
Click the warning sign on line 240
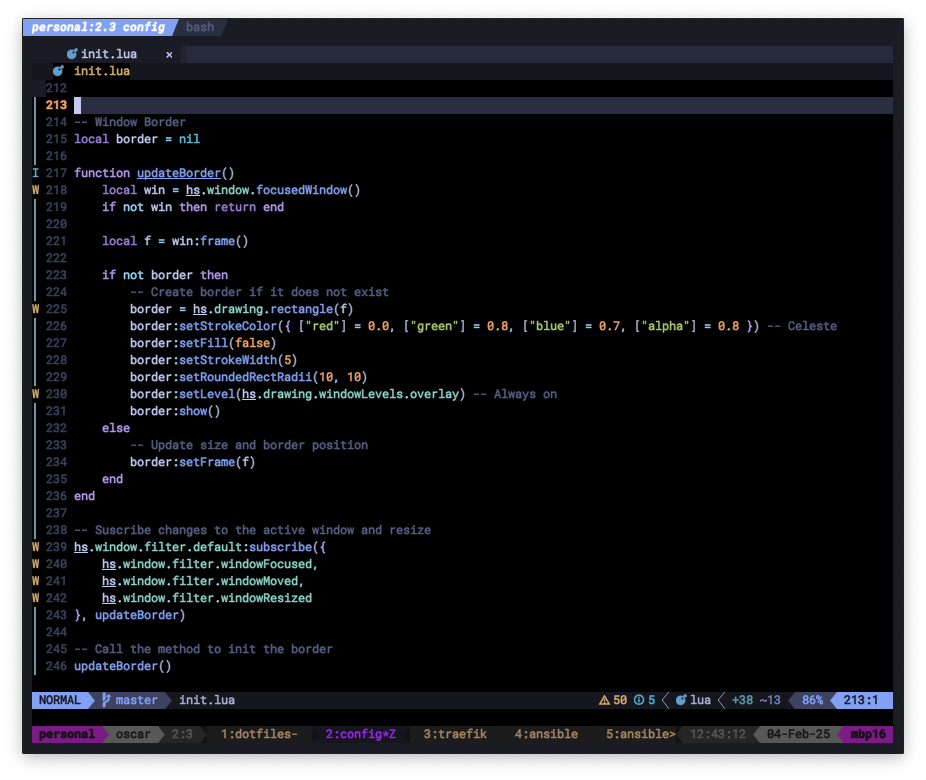pos(35,564)
